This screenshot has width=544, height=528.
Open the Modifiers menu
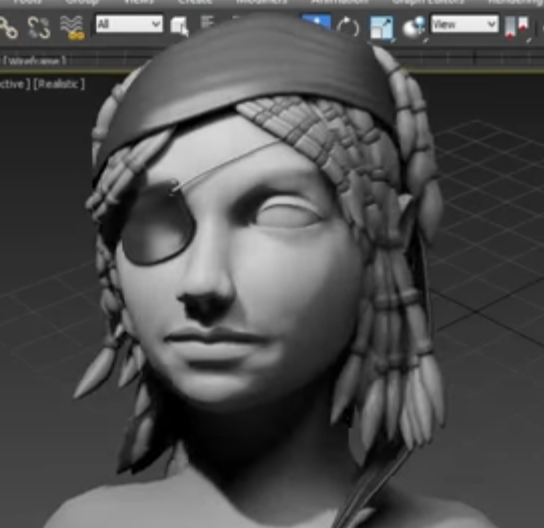pos(261,2)
